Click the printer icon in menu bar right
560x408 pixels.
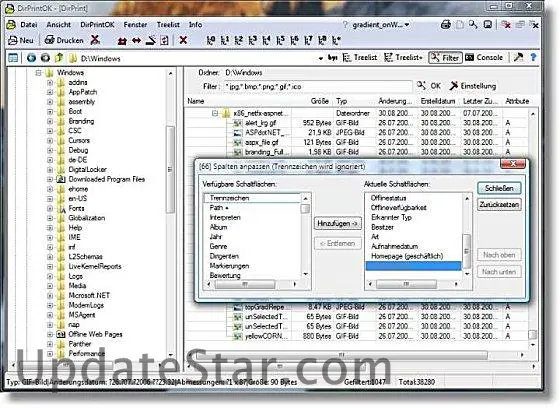click(446, 25)
